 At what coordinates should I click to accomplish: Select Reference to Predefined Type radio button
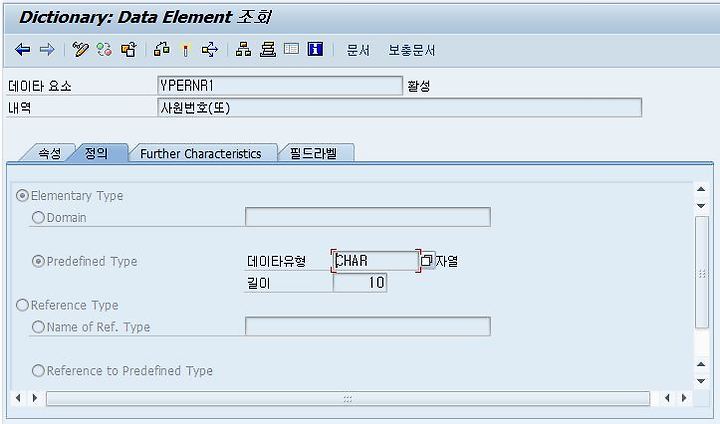38,370
